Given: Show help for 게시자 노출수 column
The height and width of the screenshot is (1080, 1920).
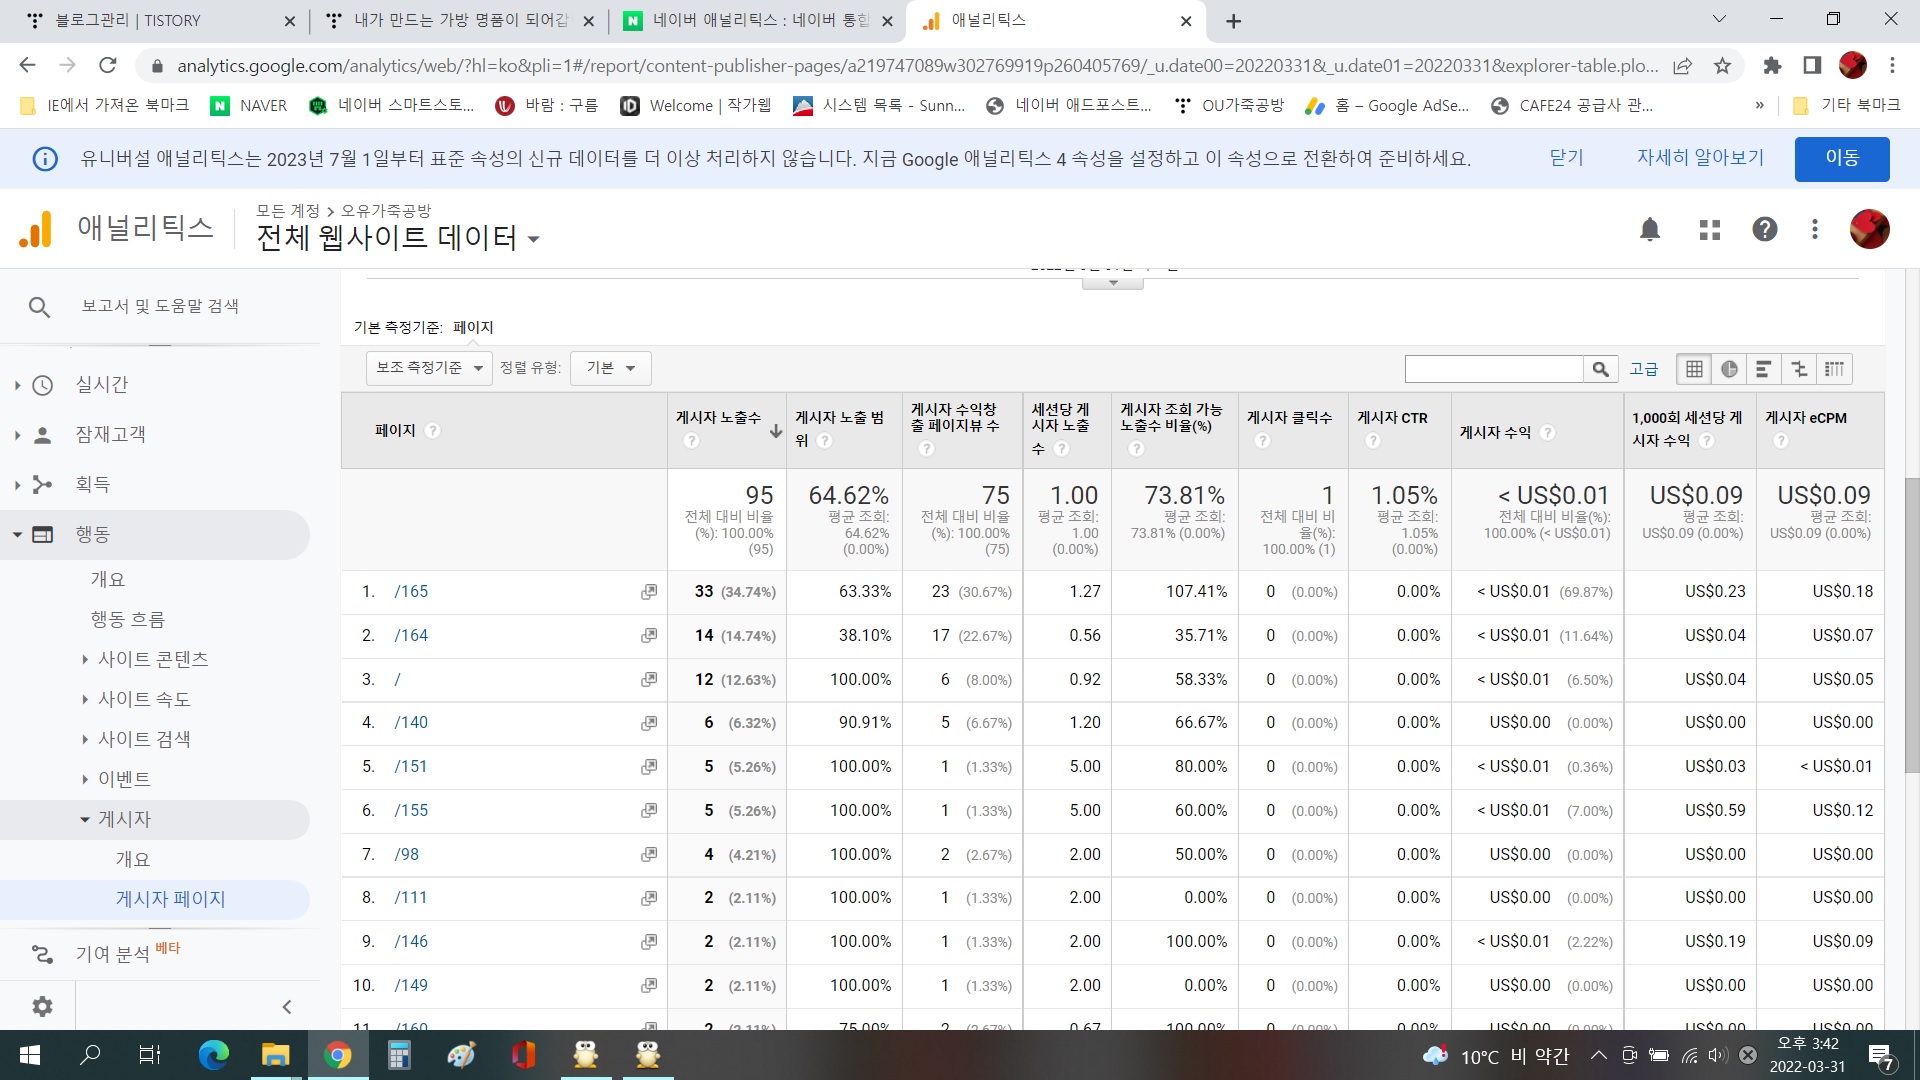Looking at the screenshot, I should click(691, 441).
